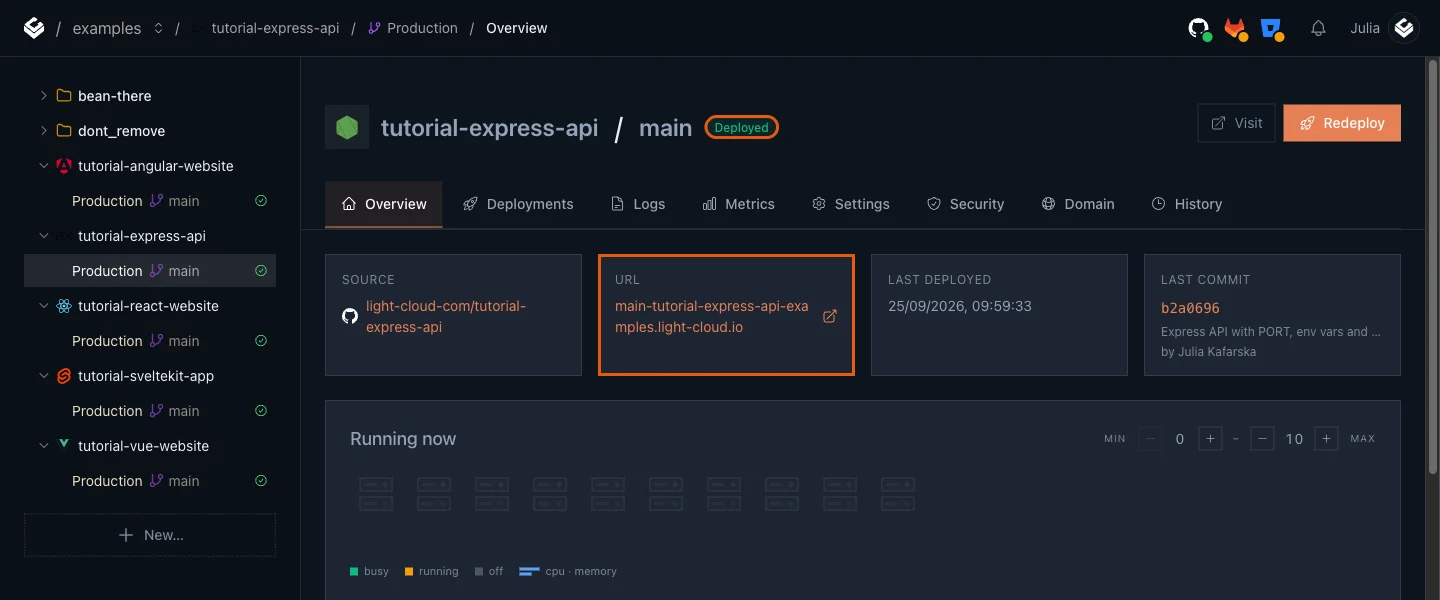Collapse the tutorial-sveltekit-app tree node
The image size is (1440, 600).
pyautogui.click(x=43, y=376)
